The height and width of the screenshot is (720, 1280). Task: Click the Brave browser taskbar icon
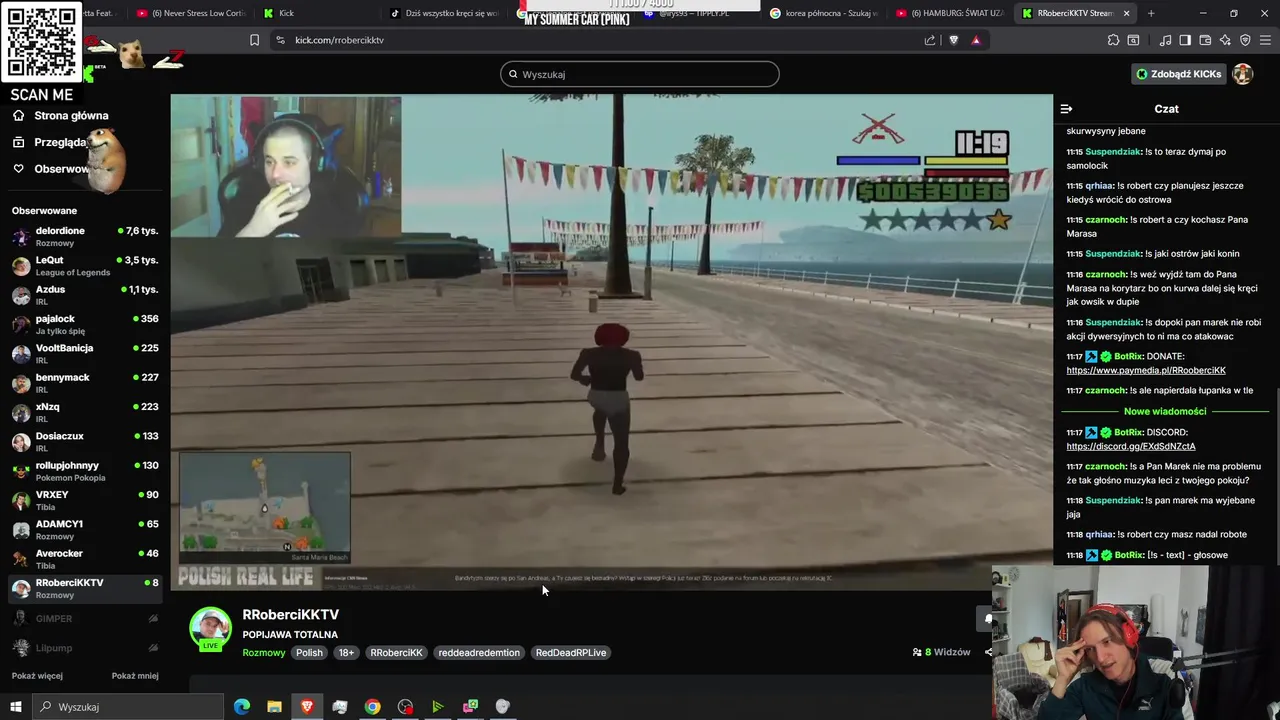307,707
